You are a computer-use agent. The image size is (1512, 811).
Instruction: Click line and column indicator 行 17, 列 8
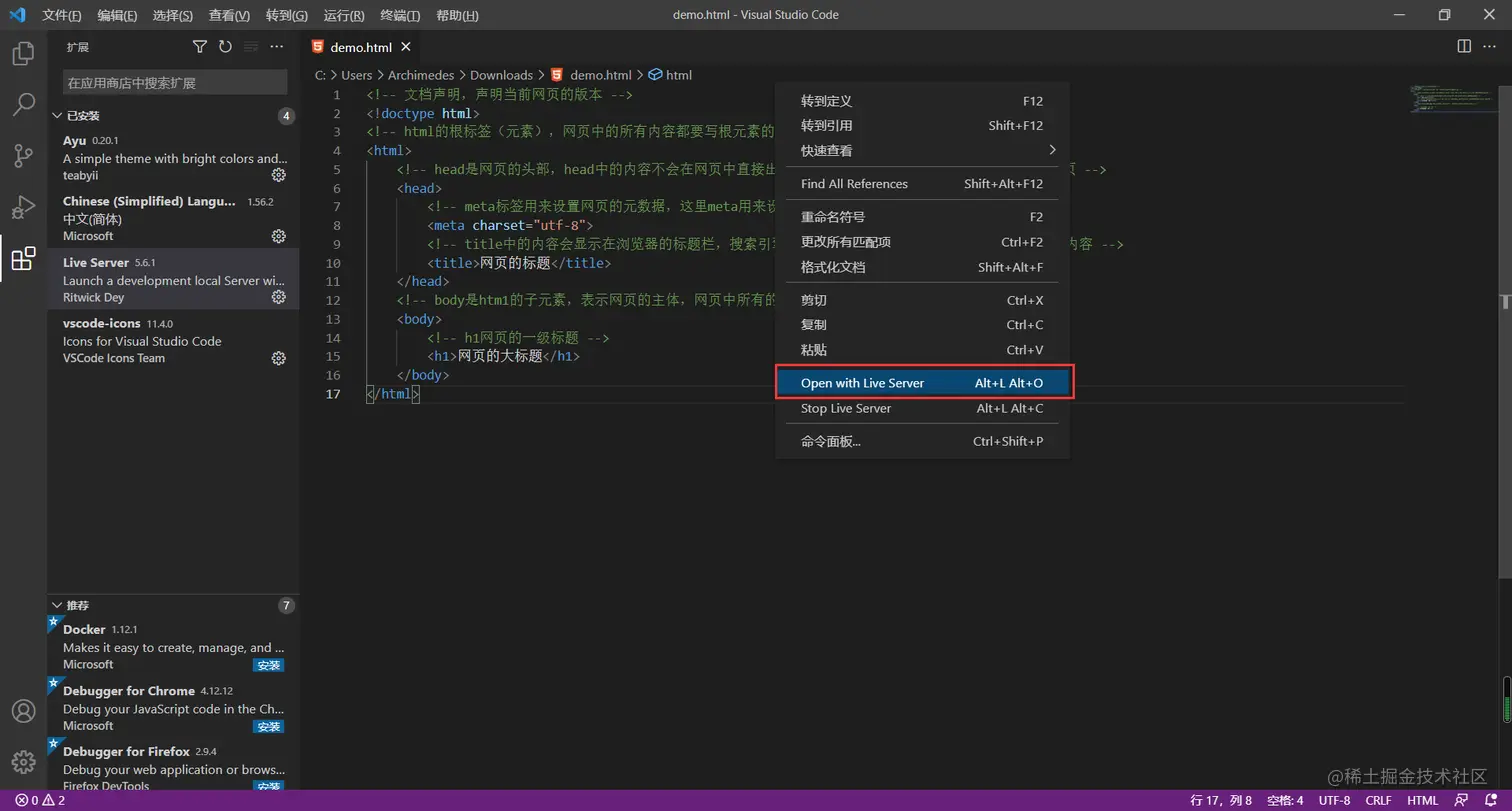pos(1221,800)
